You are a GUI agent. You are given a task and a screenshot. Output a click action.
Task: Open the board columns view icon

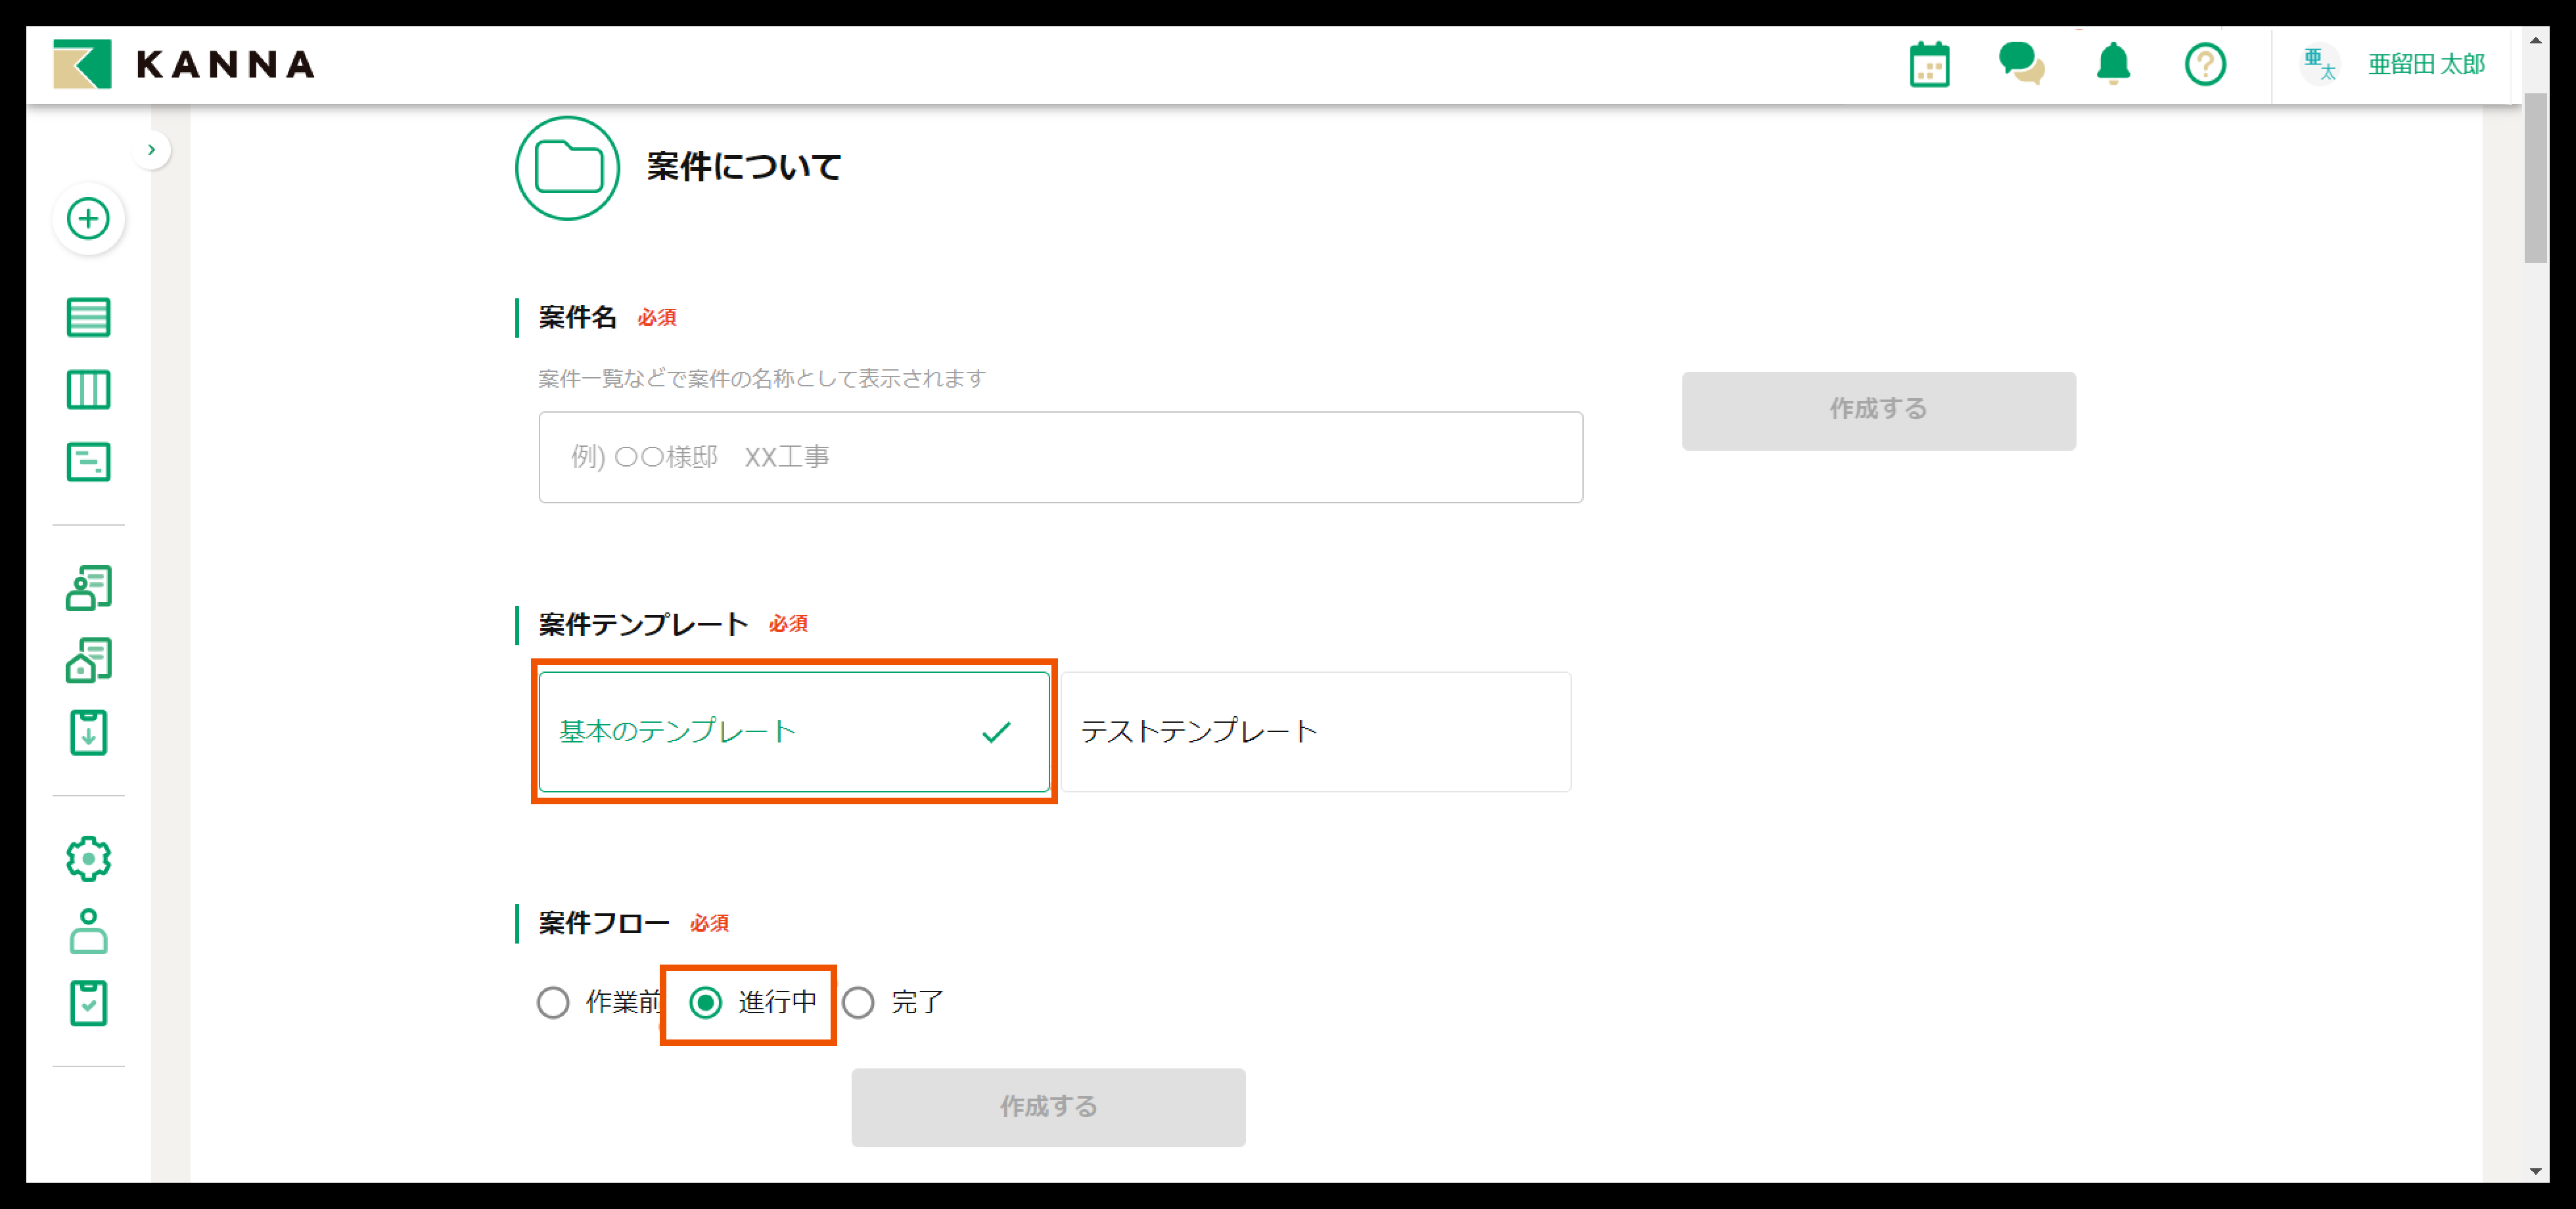(88, 389)
